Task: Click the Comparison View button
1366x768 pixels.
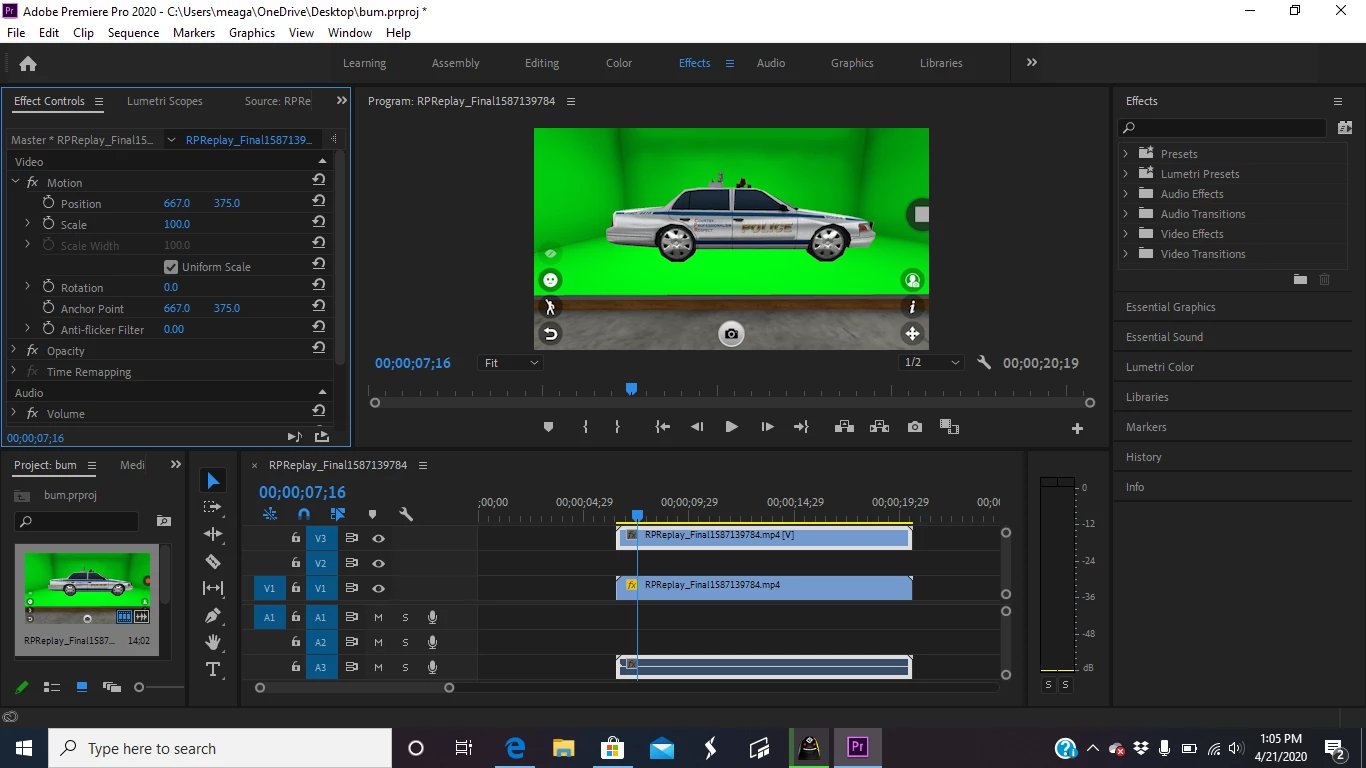Action: [x=949, y=427]
